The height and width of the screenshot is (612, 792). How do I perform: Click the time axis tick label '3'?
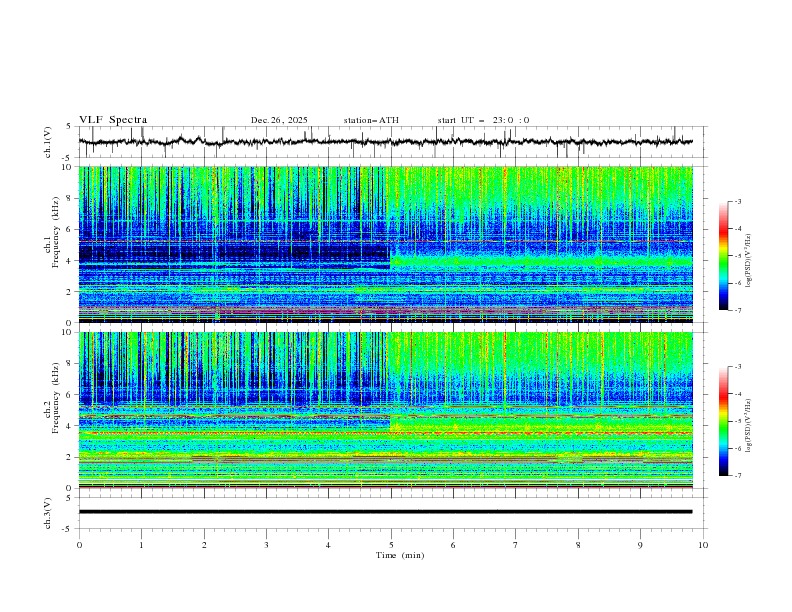266,545
